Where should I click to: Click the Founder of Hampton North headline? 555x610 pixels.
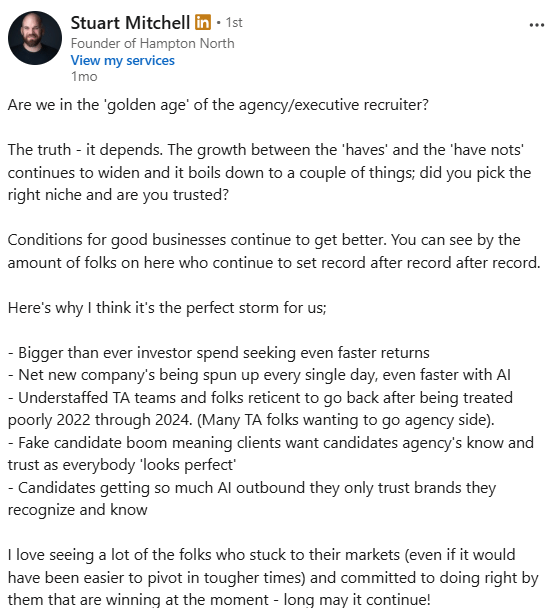point(152,43)
